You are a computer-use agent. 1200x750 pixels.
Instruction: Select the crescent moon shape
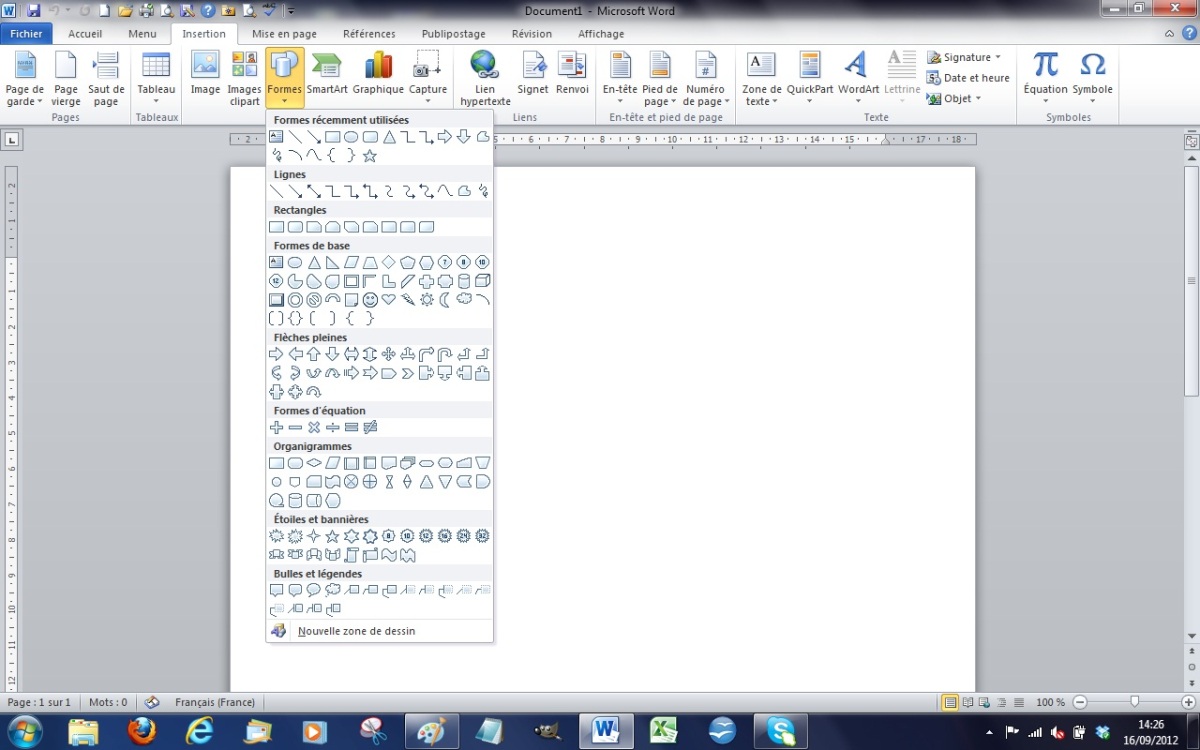tap(445, 300)
